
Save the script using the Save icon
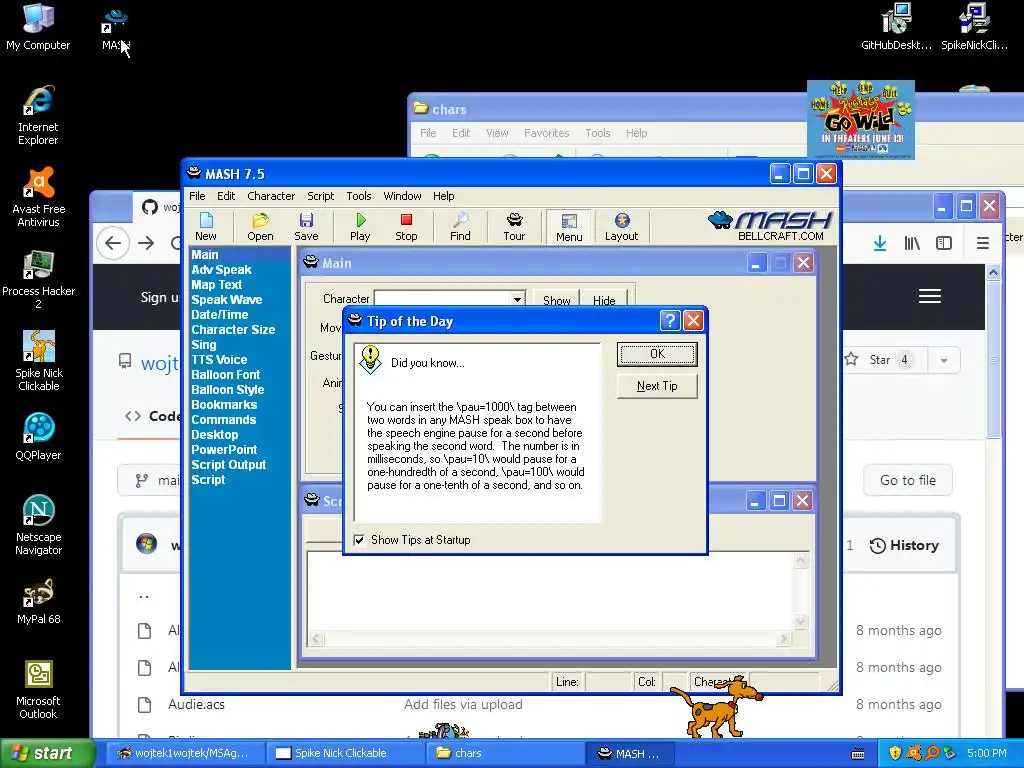[306, 227]
